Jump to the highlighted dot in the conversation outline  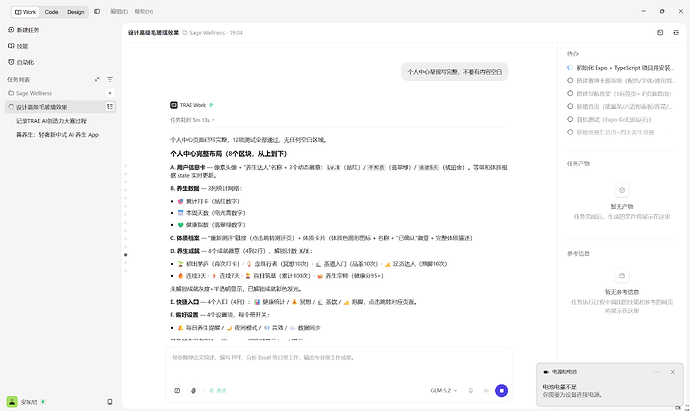point(125,255)
